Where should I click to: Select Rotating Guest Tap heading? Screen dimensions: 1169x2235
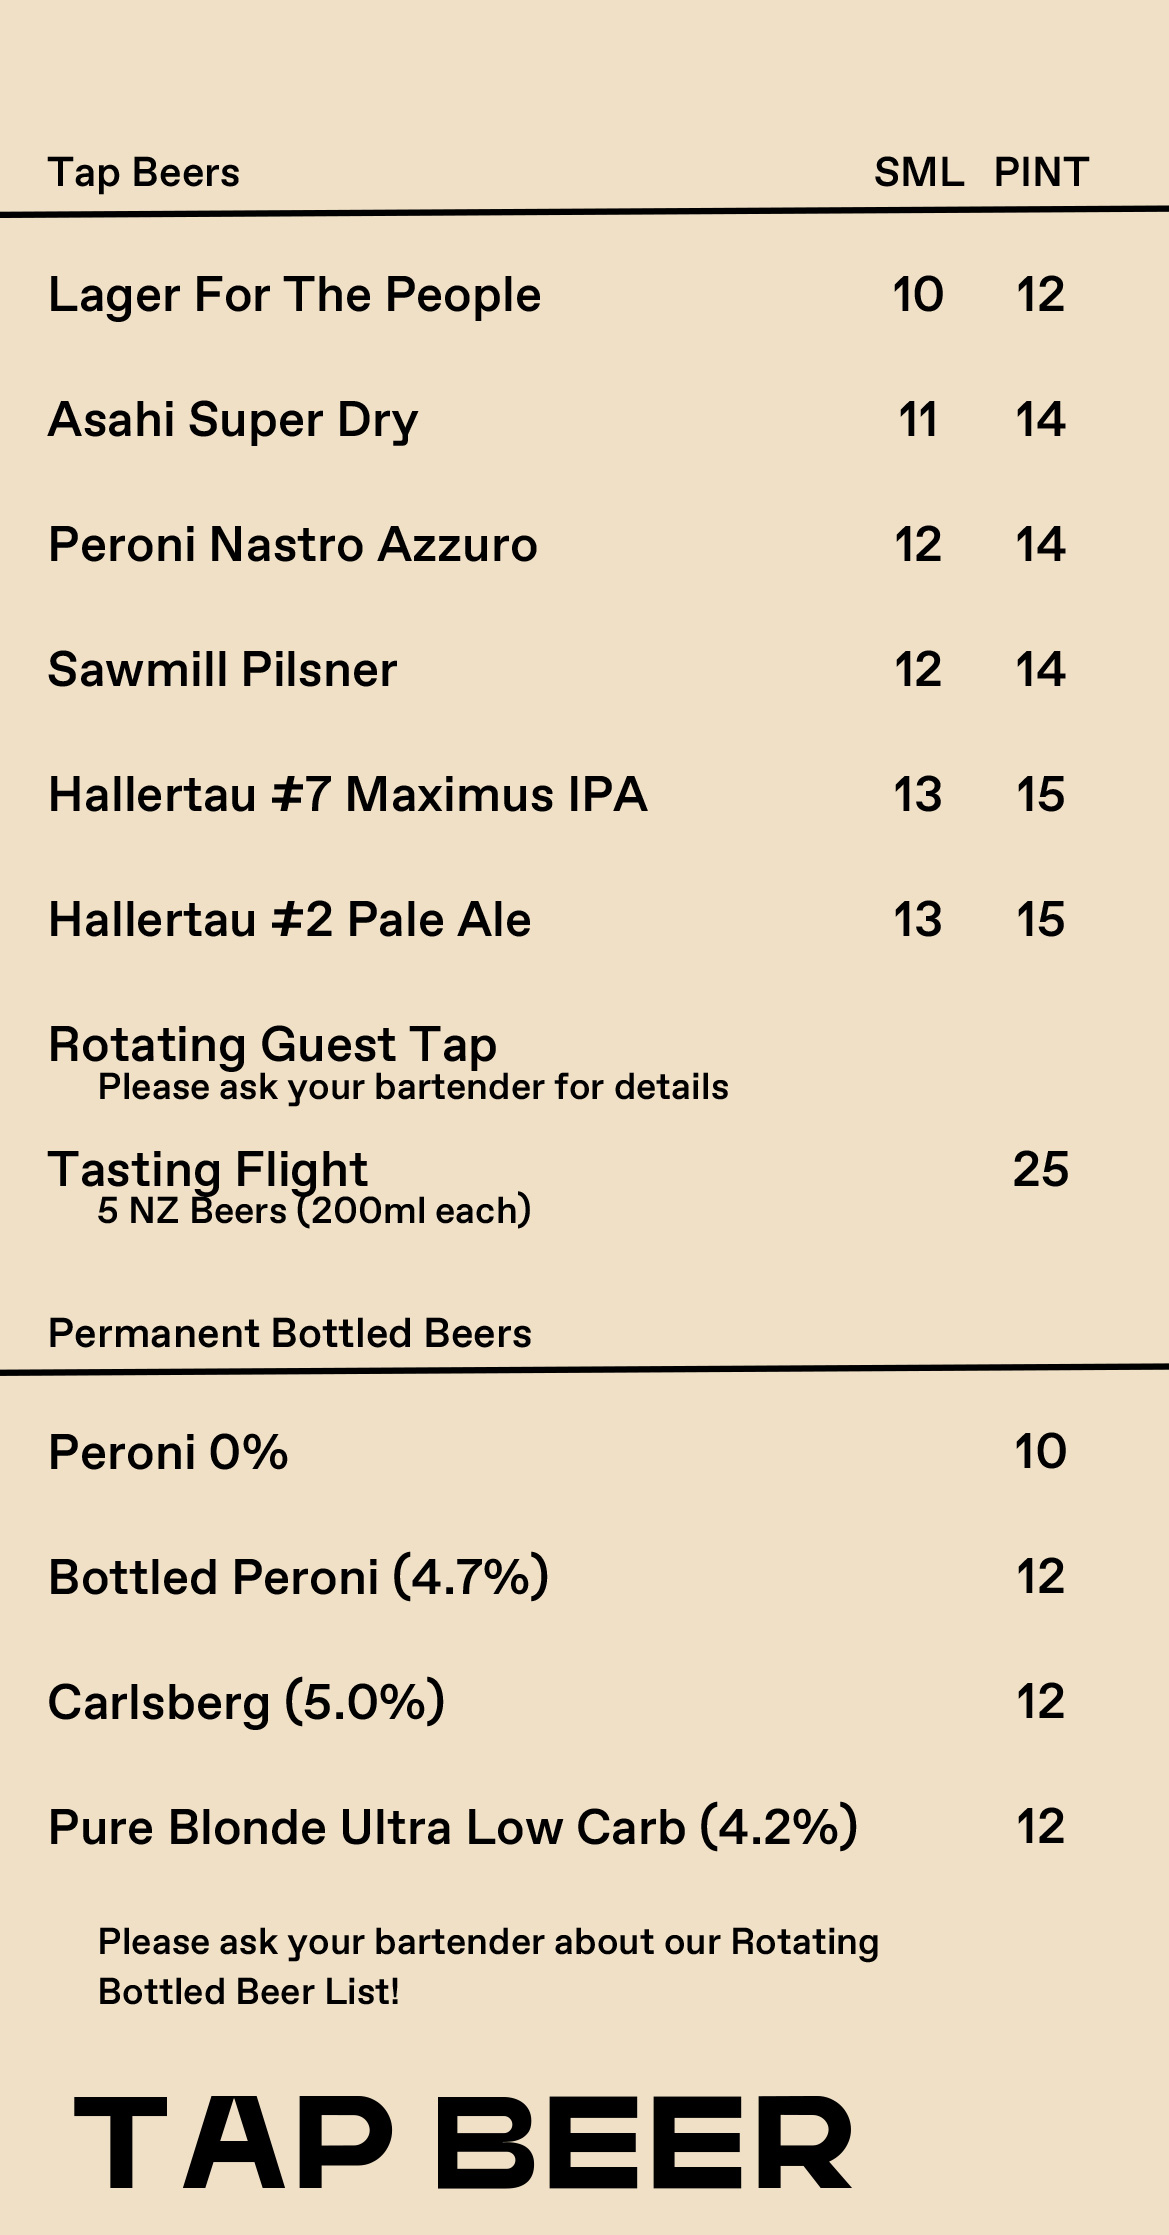tap(272, 1045)
